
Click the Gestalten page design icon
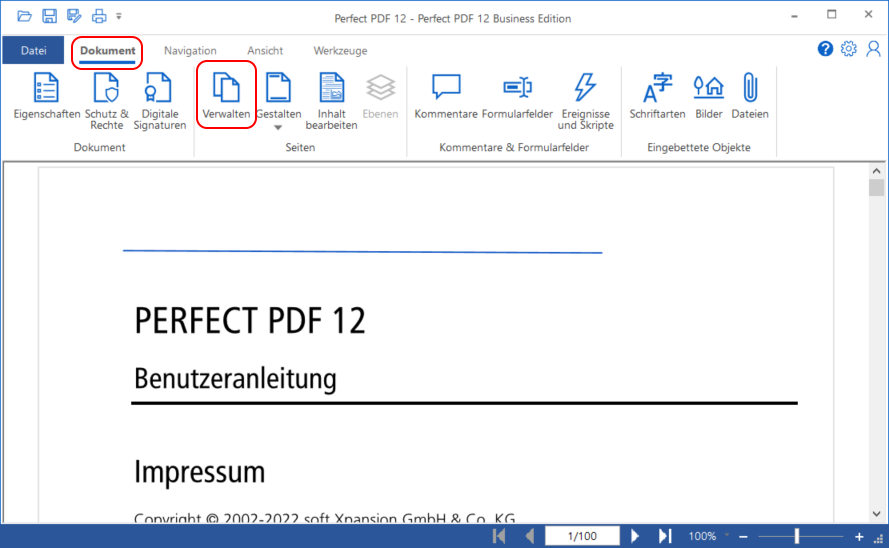(278, 88)
